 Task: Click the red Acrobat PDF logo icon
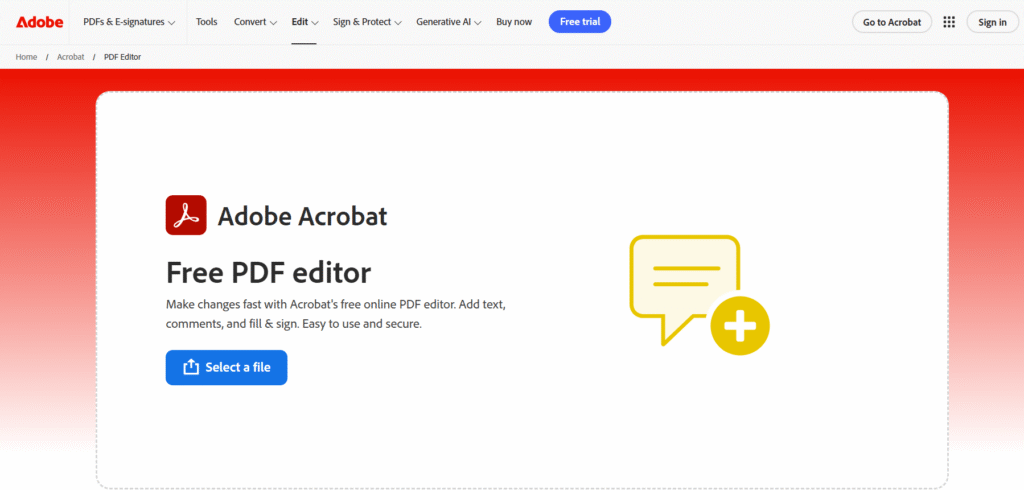(x=186, y=215)
